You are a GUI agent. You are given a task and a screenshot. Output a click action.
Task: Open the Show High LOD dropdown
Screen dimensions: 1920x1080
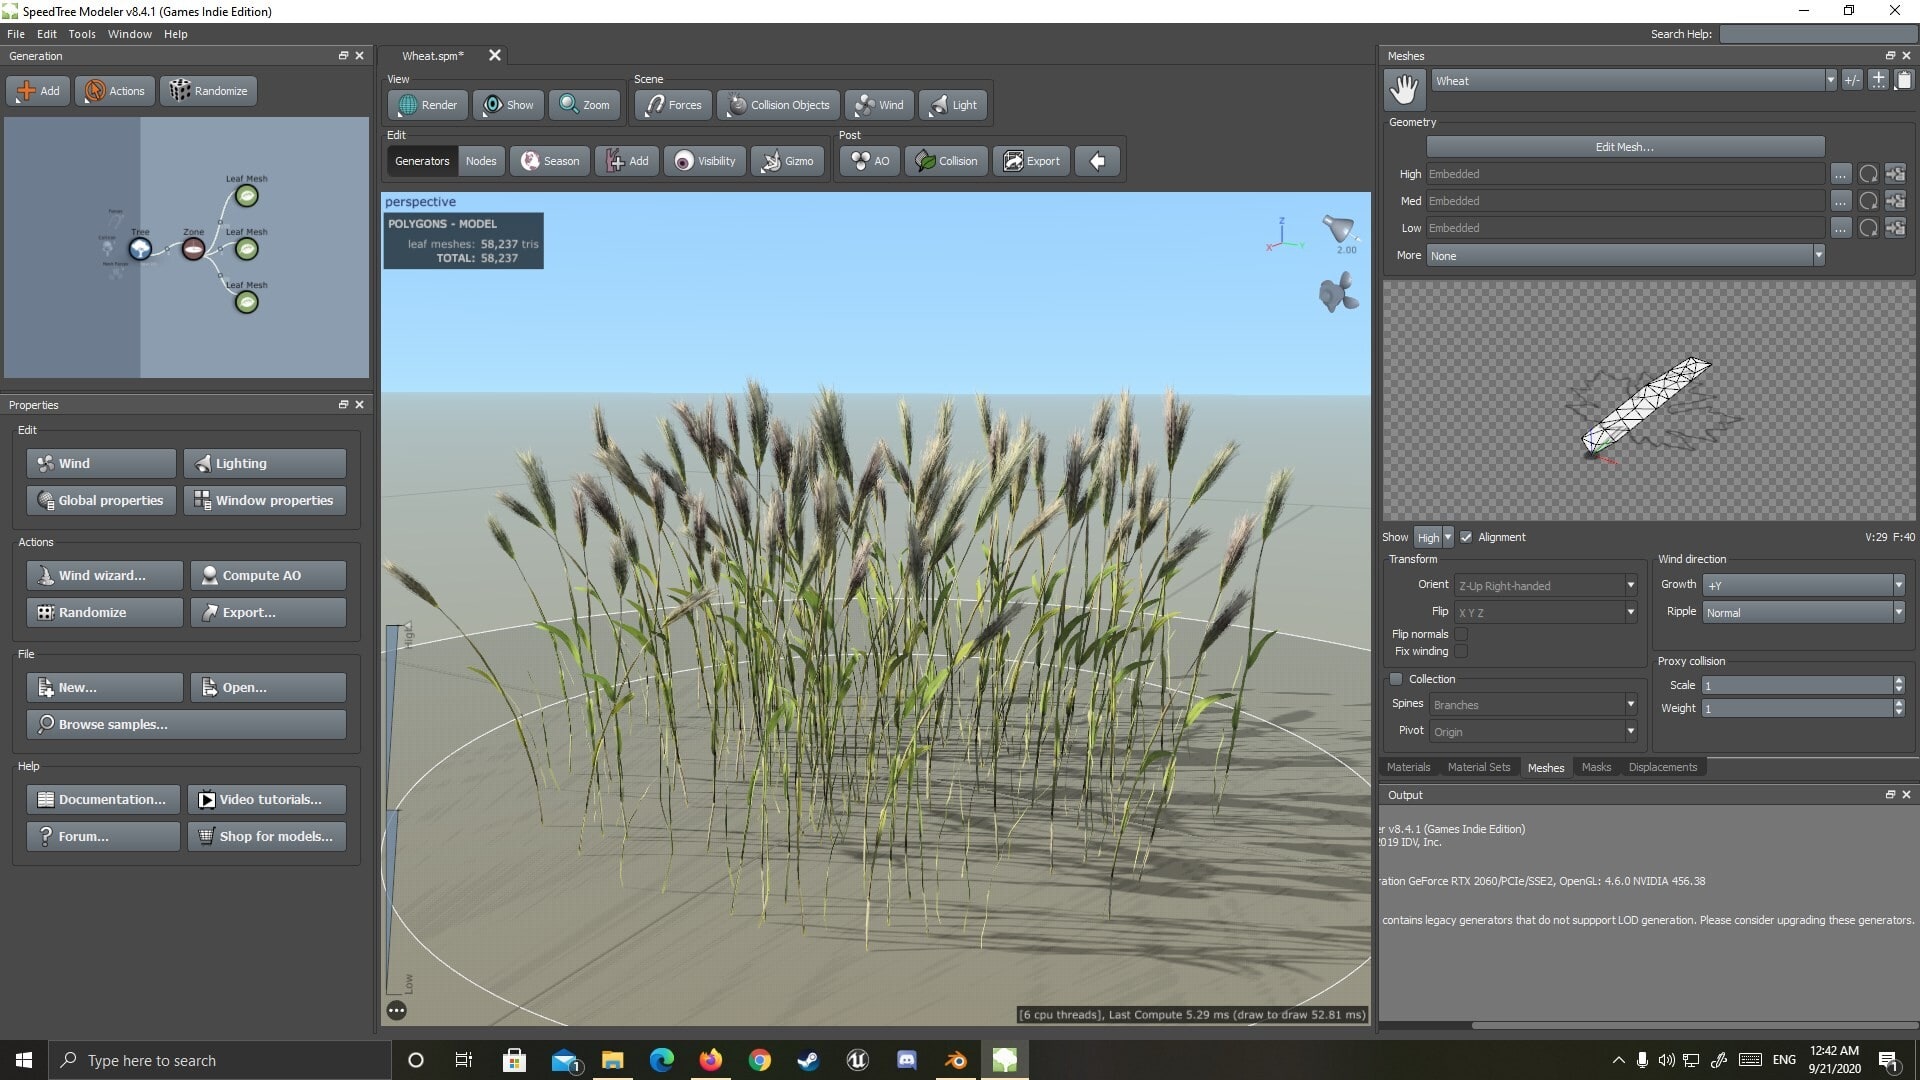(x=1433, y=537)
